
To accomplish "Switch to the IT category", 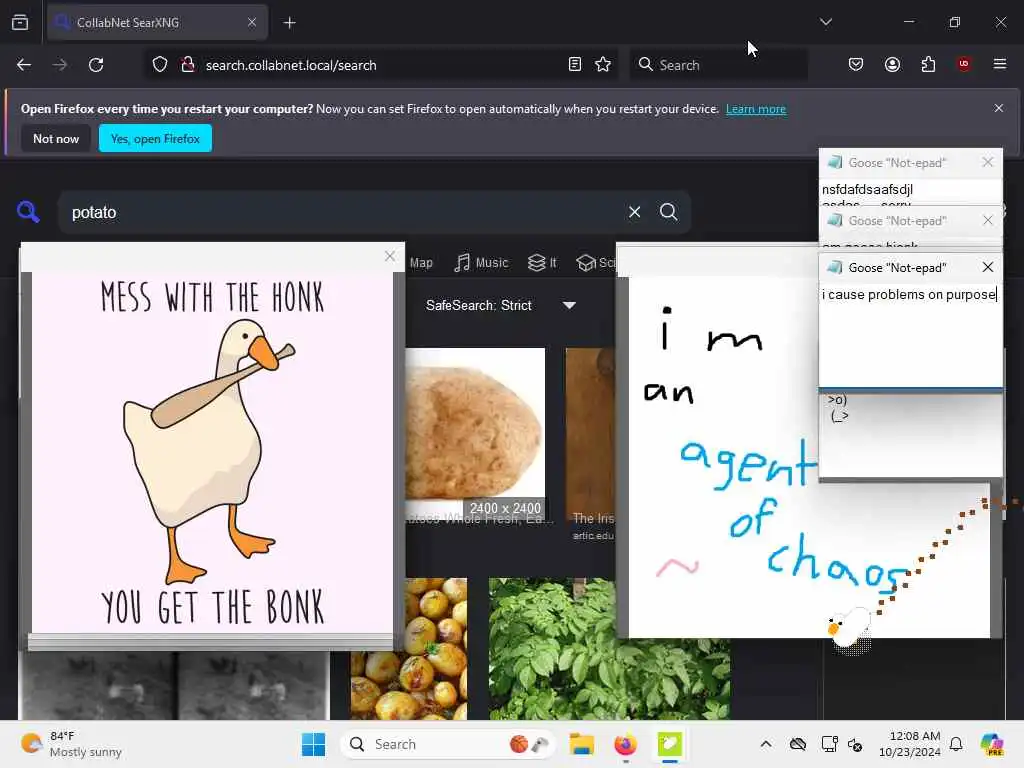I will (x=542, y=263).
